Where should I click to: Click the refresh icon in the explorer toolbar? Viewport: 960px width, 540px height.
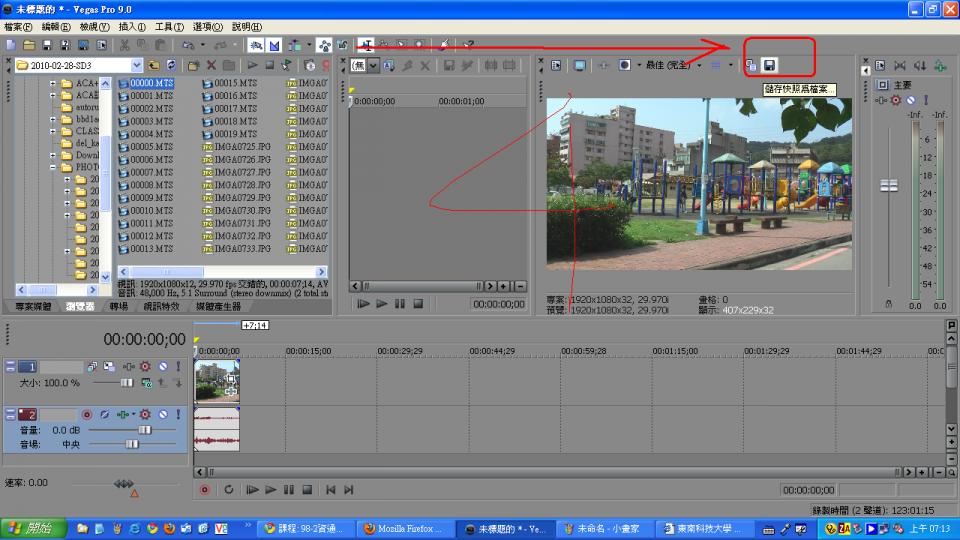pos(171,65)
